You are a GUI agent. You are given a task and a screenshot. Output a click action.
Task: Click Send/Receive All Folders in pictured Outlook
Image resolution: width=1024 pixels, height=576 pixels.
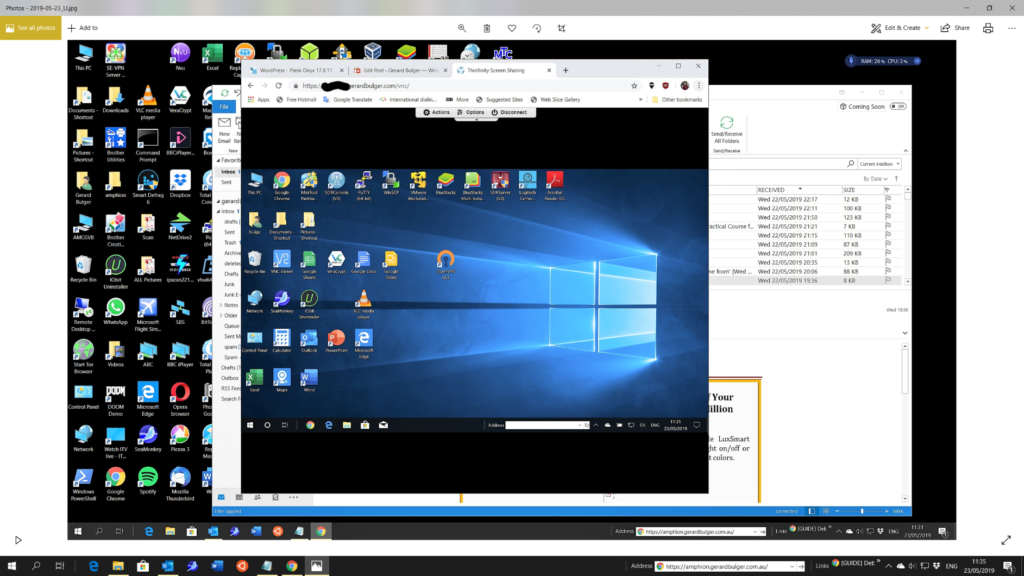[x=726, y=131]
